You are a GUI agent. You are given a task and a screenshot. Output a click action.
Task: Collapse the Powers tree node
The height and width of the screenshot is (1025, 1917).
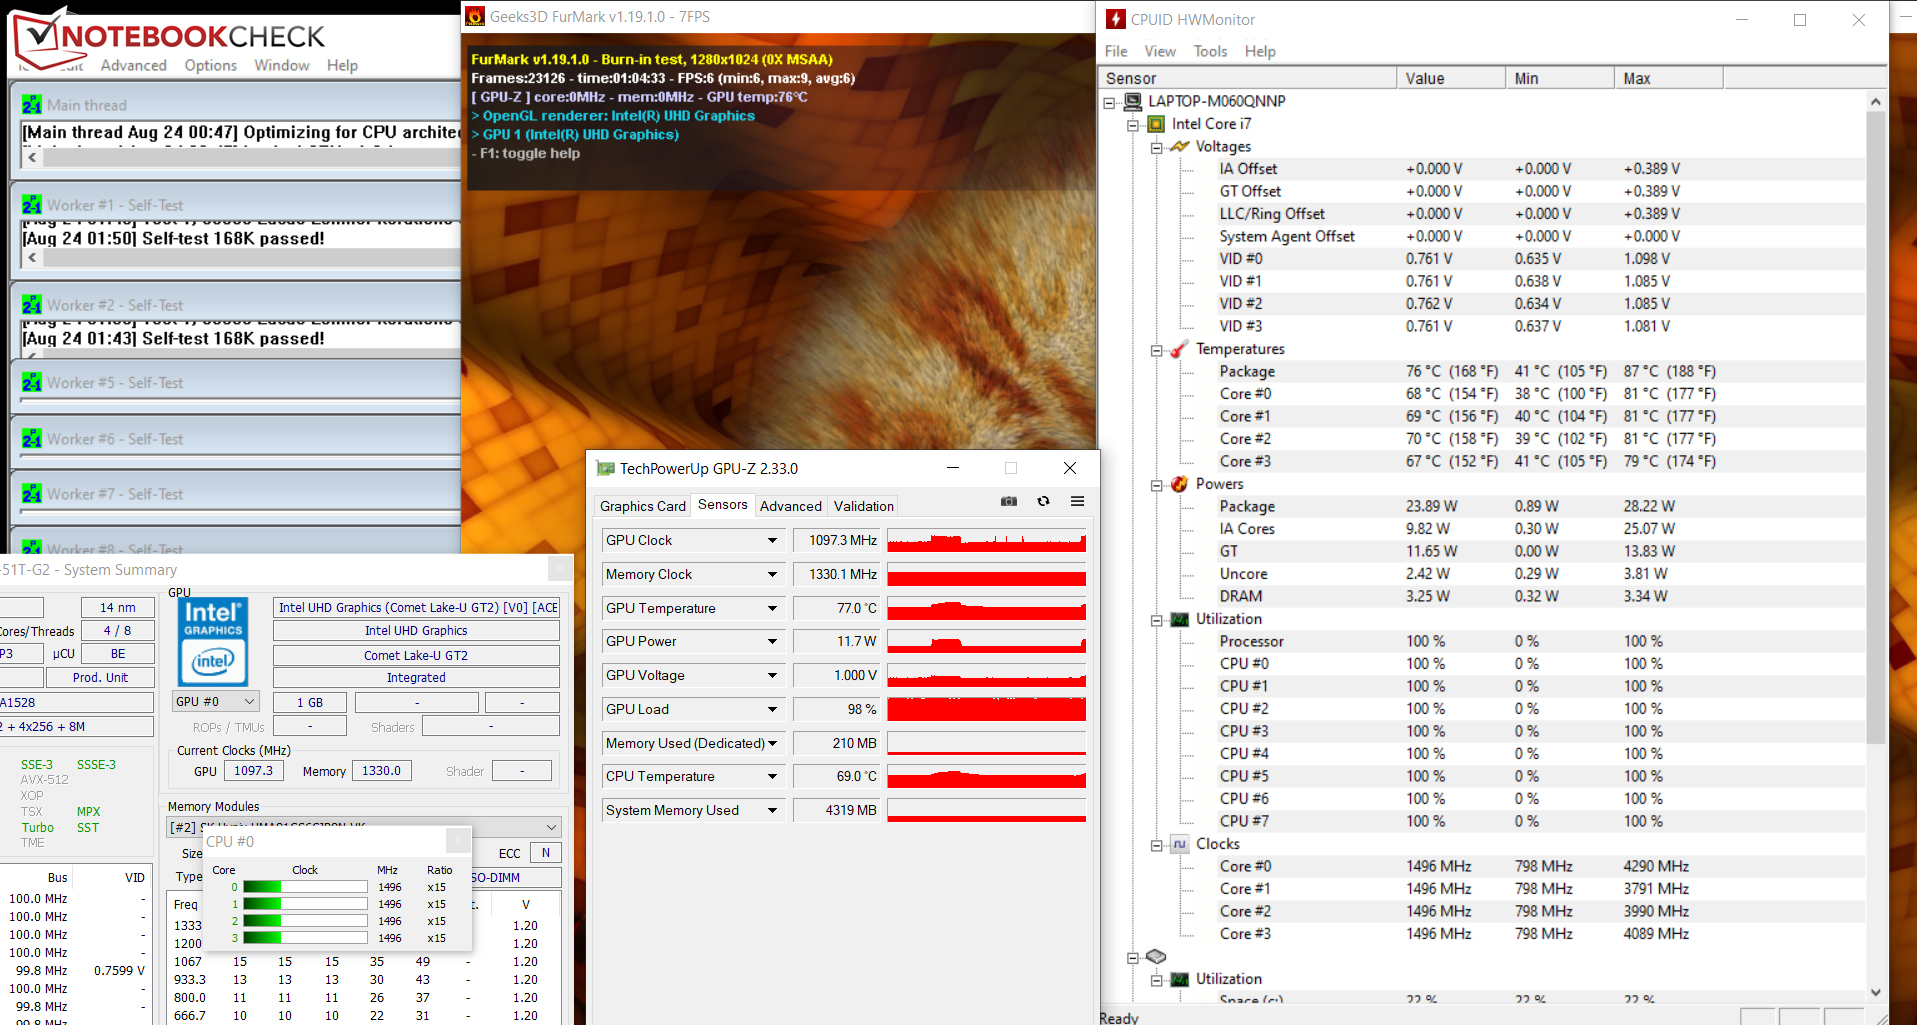tap(1156, 485)
